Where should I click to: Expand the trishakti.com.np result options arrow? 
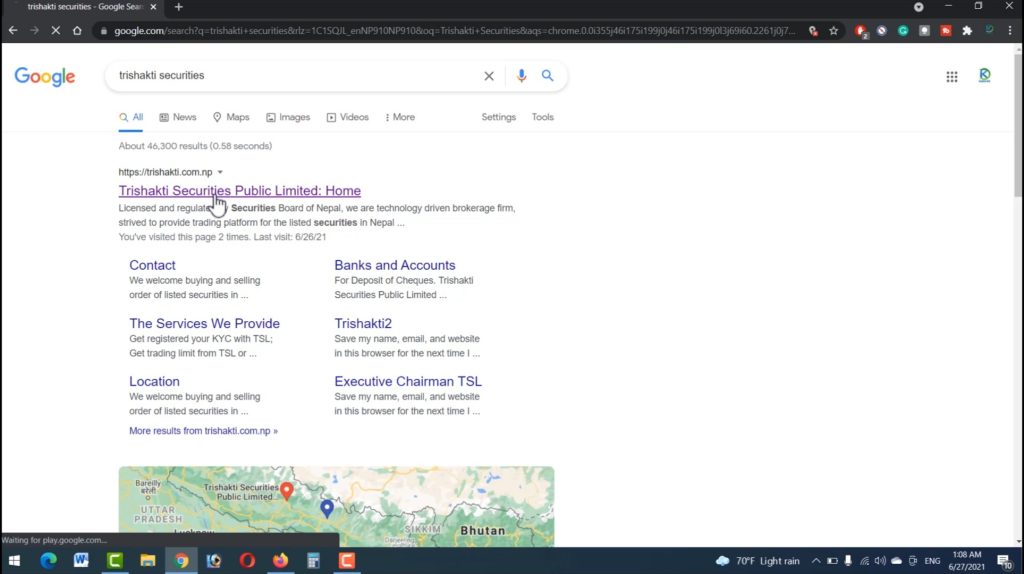220,172
